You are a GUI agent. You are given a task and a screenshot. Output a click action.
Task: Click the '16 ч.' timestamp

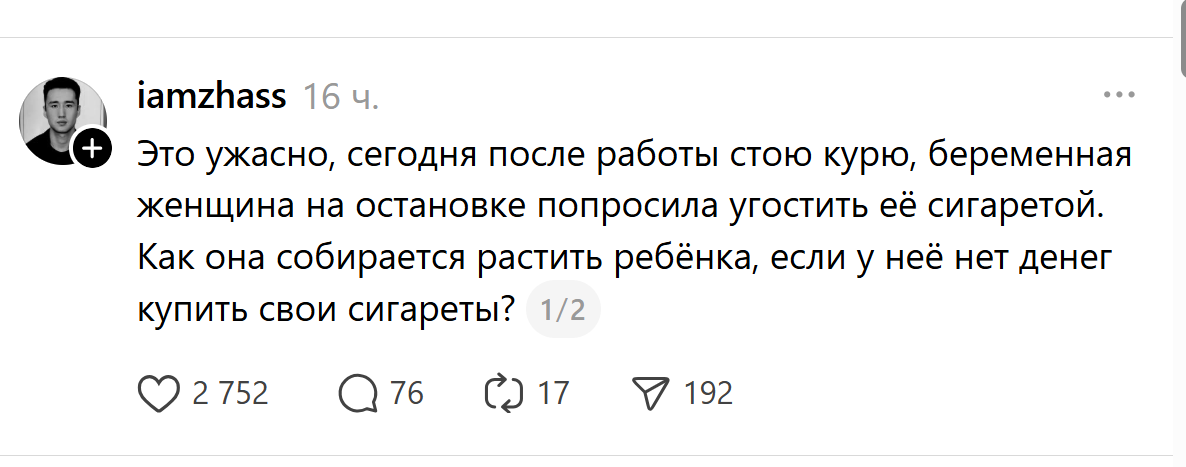(x=341, y=97)
